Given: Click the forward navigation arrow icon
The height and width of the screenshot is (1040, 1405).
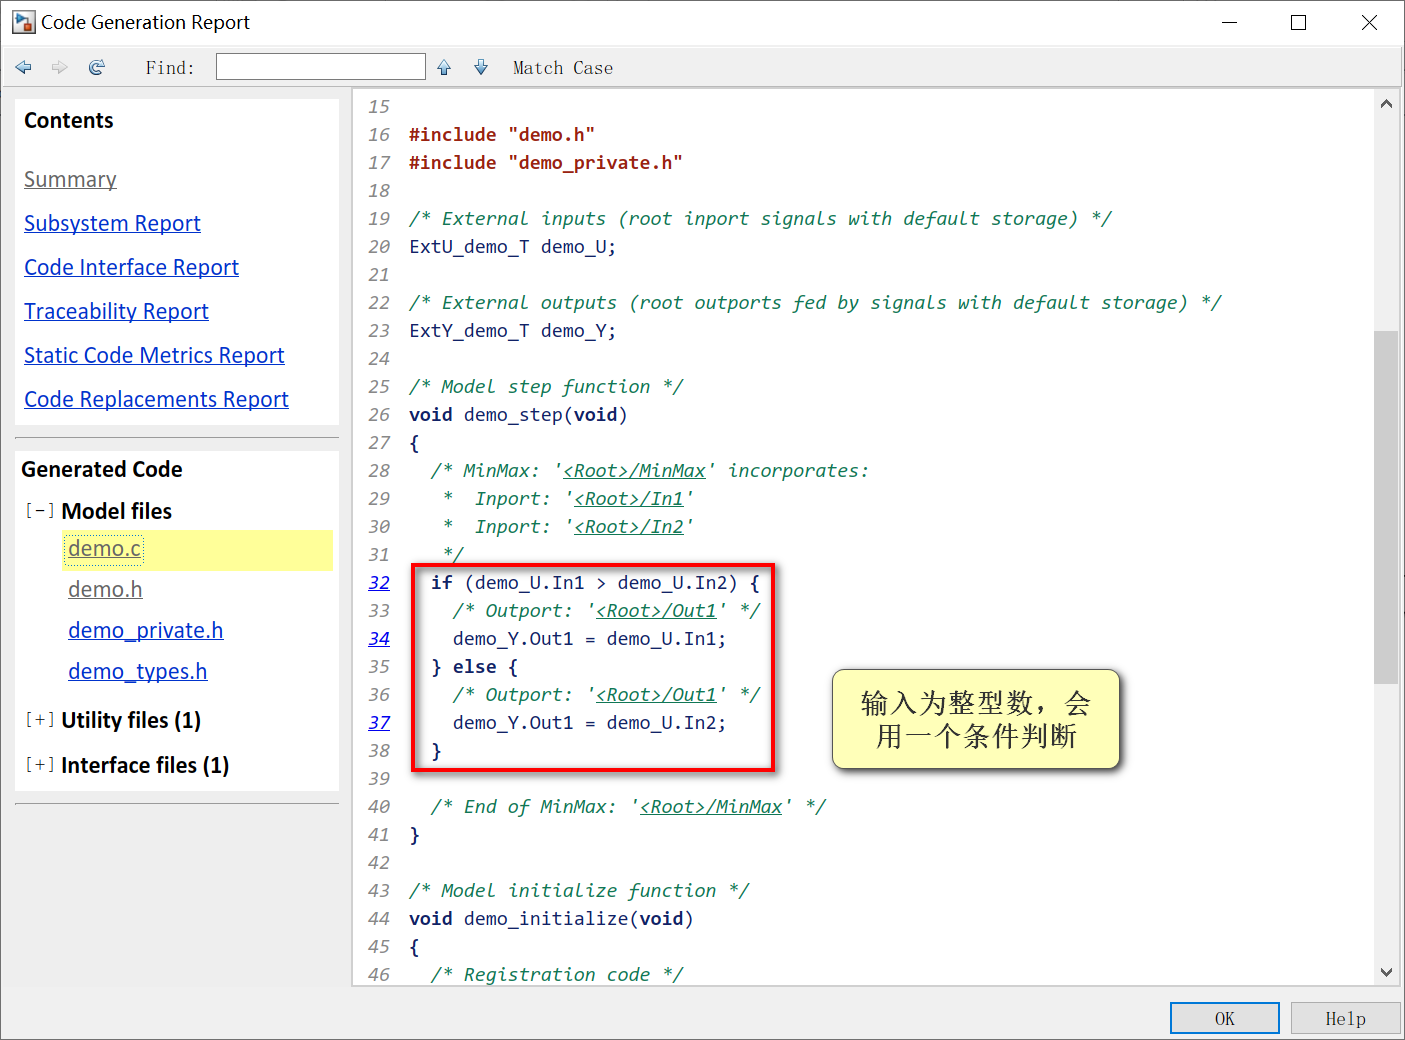Looking at the screenshot, I should coord(60,67).
